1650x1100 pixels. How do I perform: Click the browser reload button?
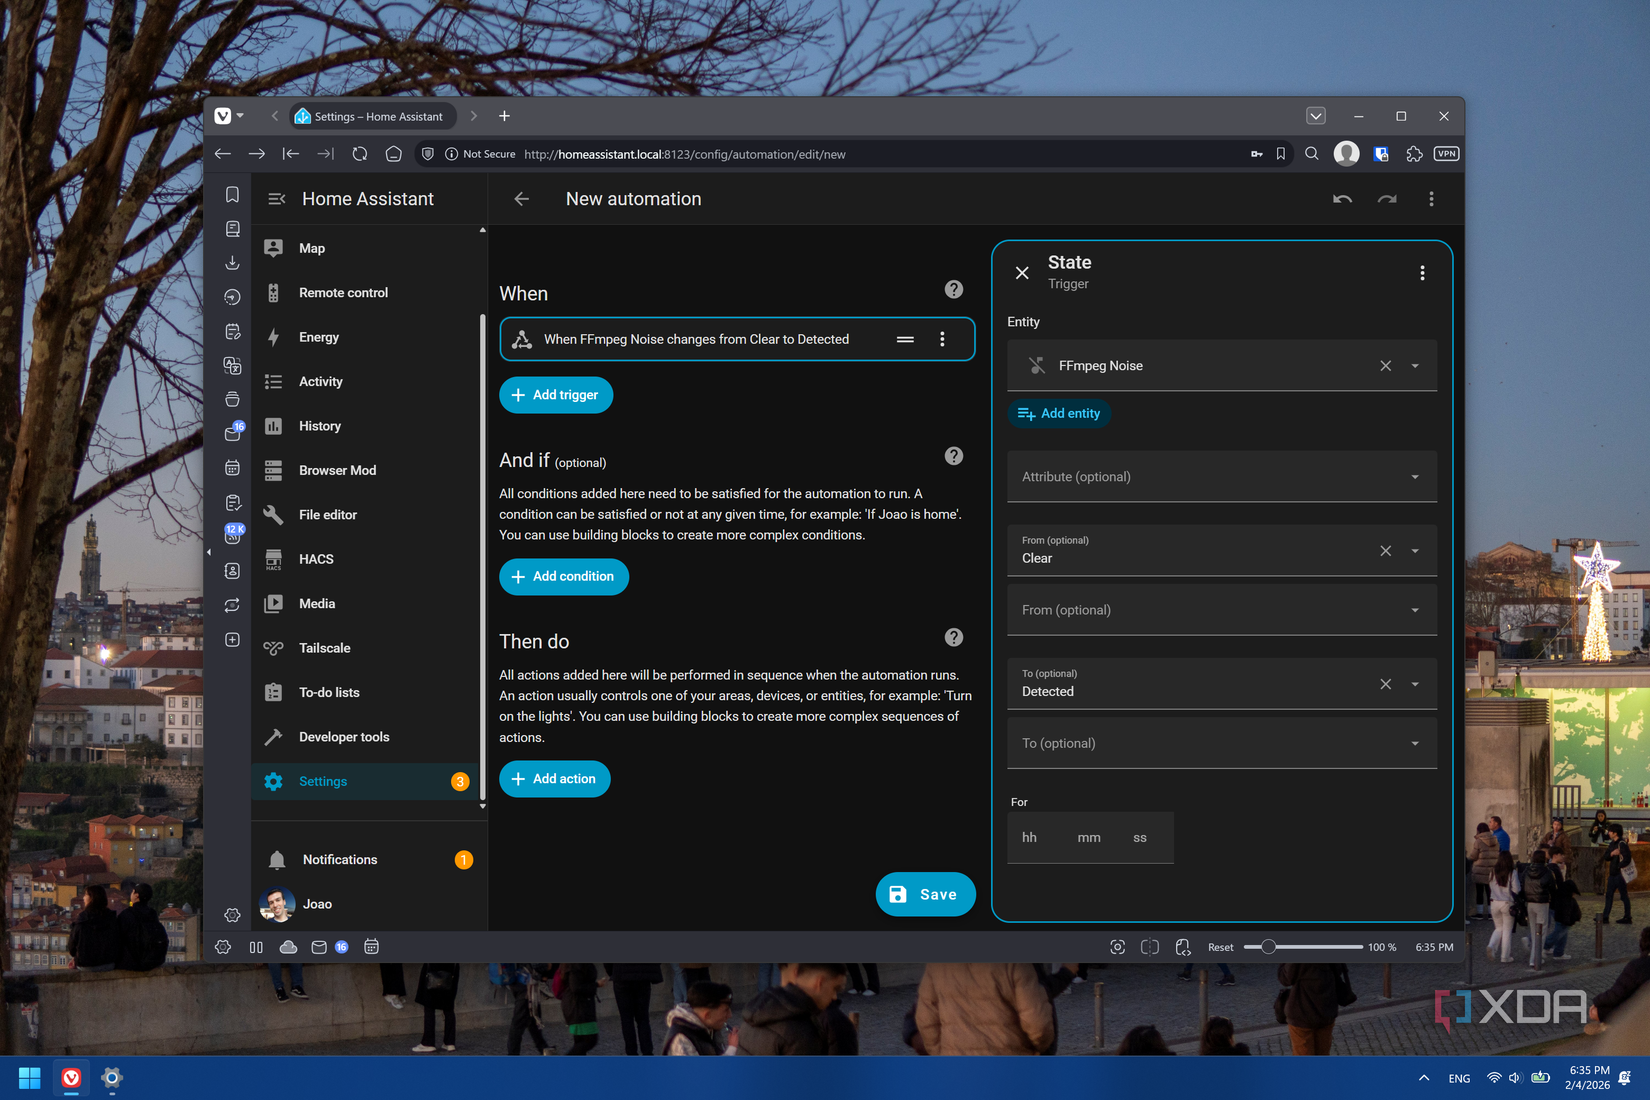360,154
